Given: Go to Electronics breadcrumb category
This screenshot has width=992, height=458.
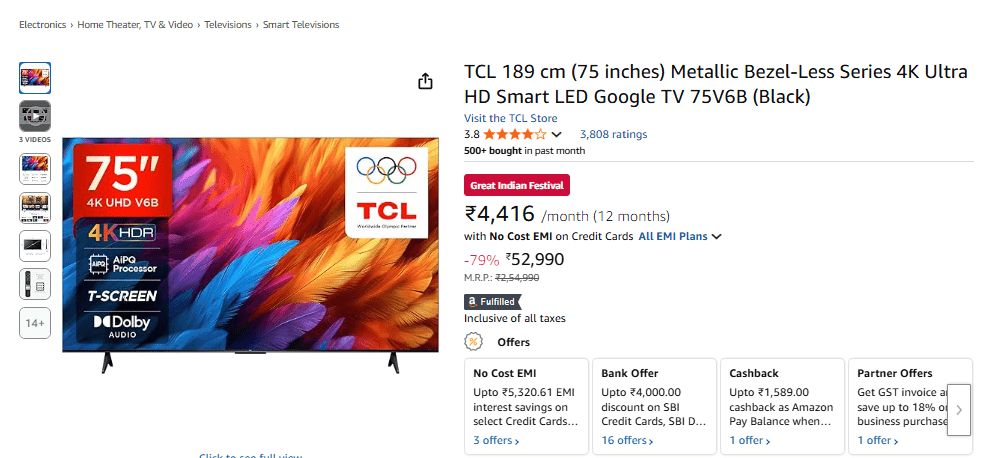Looking at the screenshot, I should pos(43,24).
